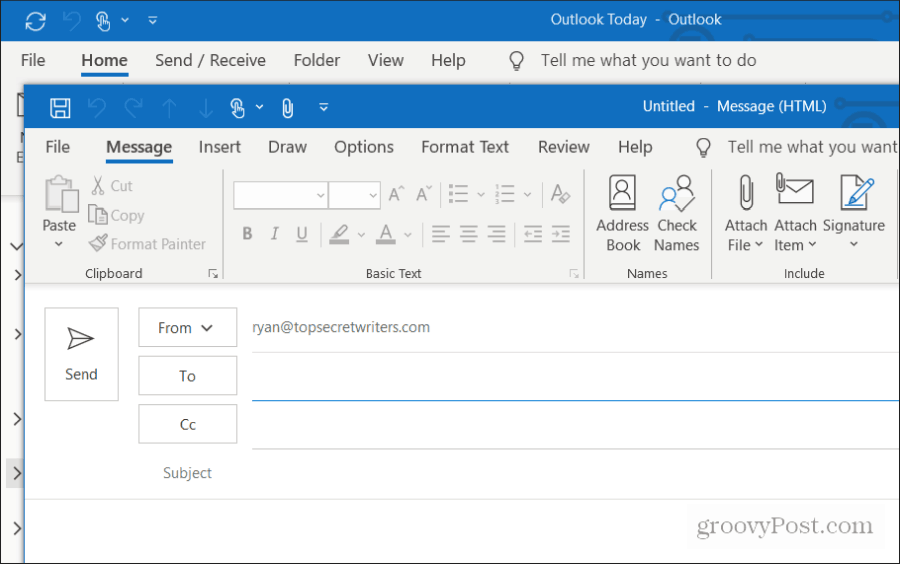Open the Numbering dropdown arrow
The image size is (900, 564).
[x=527, y=195]
